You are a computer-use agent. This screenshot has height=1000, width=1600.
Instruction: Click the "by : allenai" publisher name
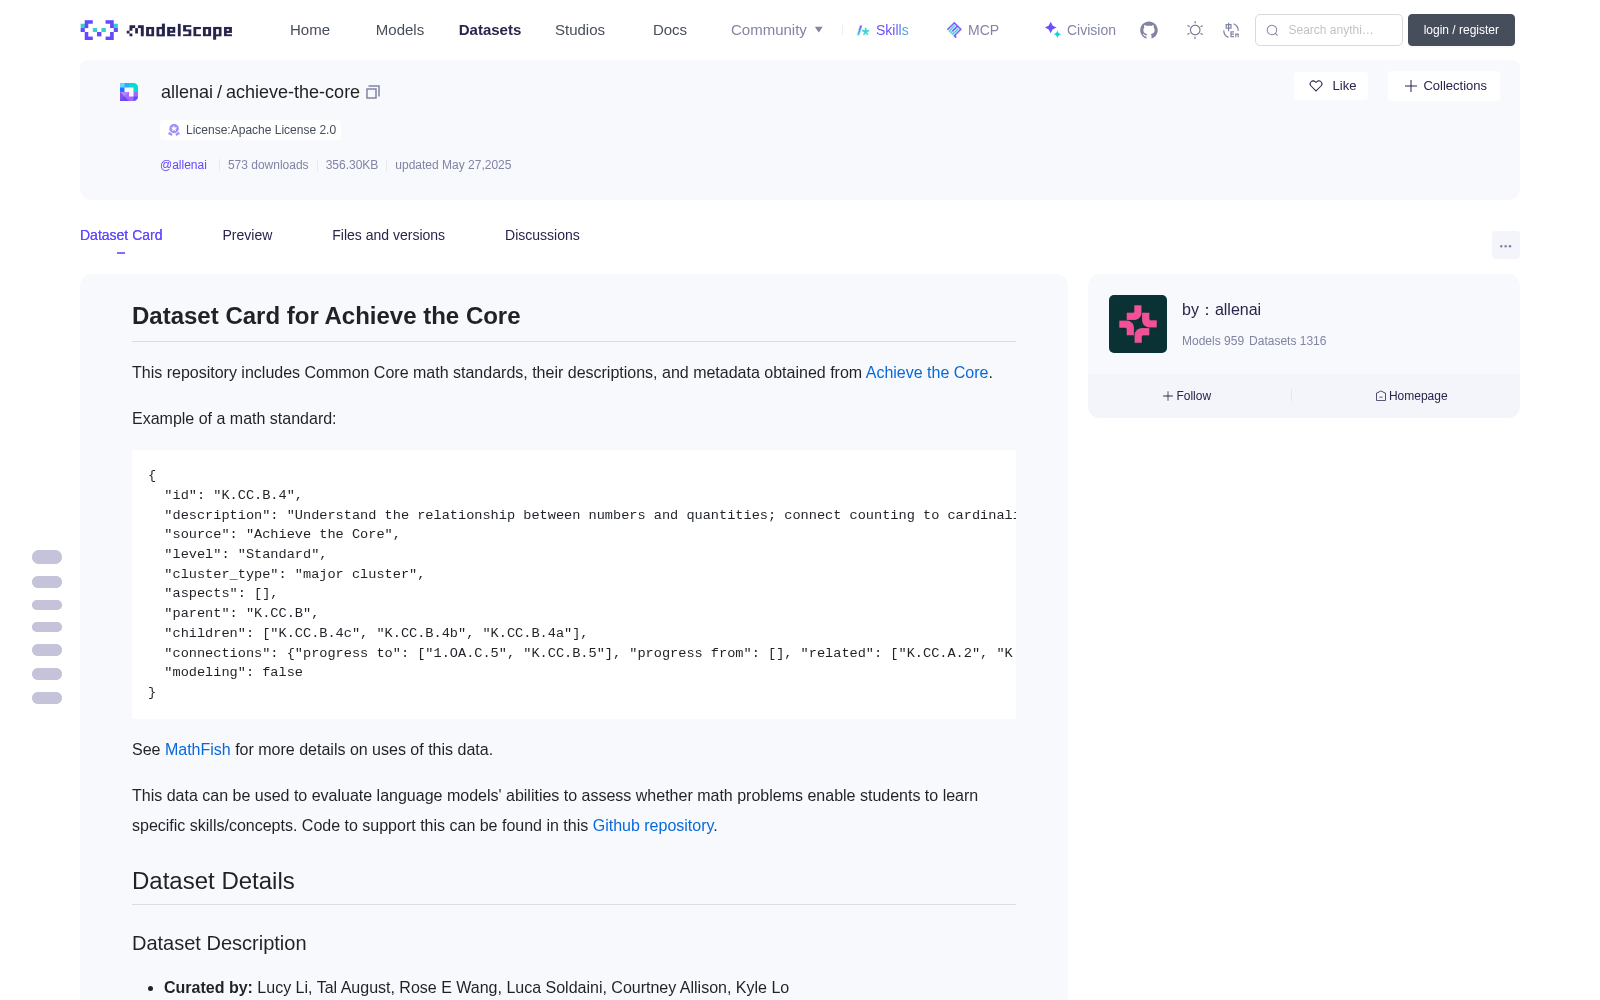coord(1221,310)
